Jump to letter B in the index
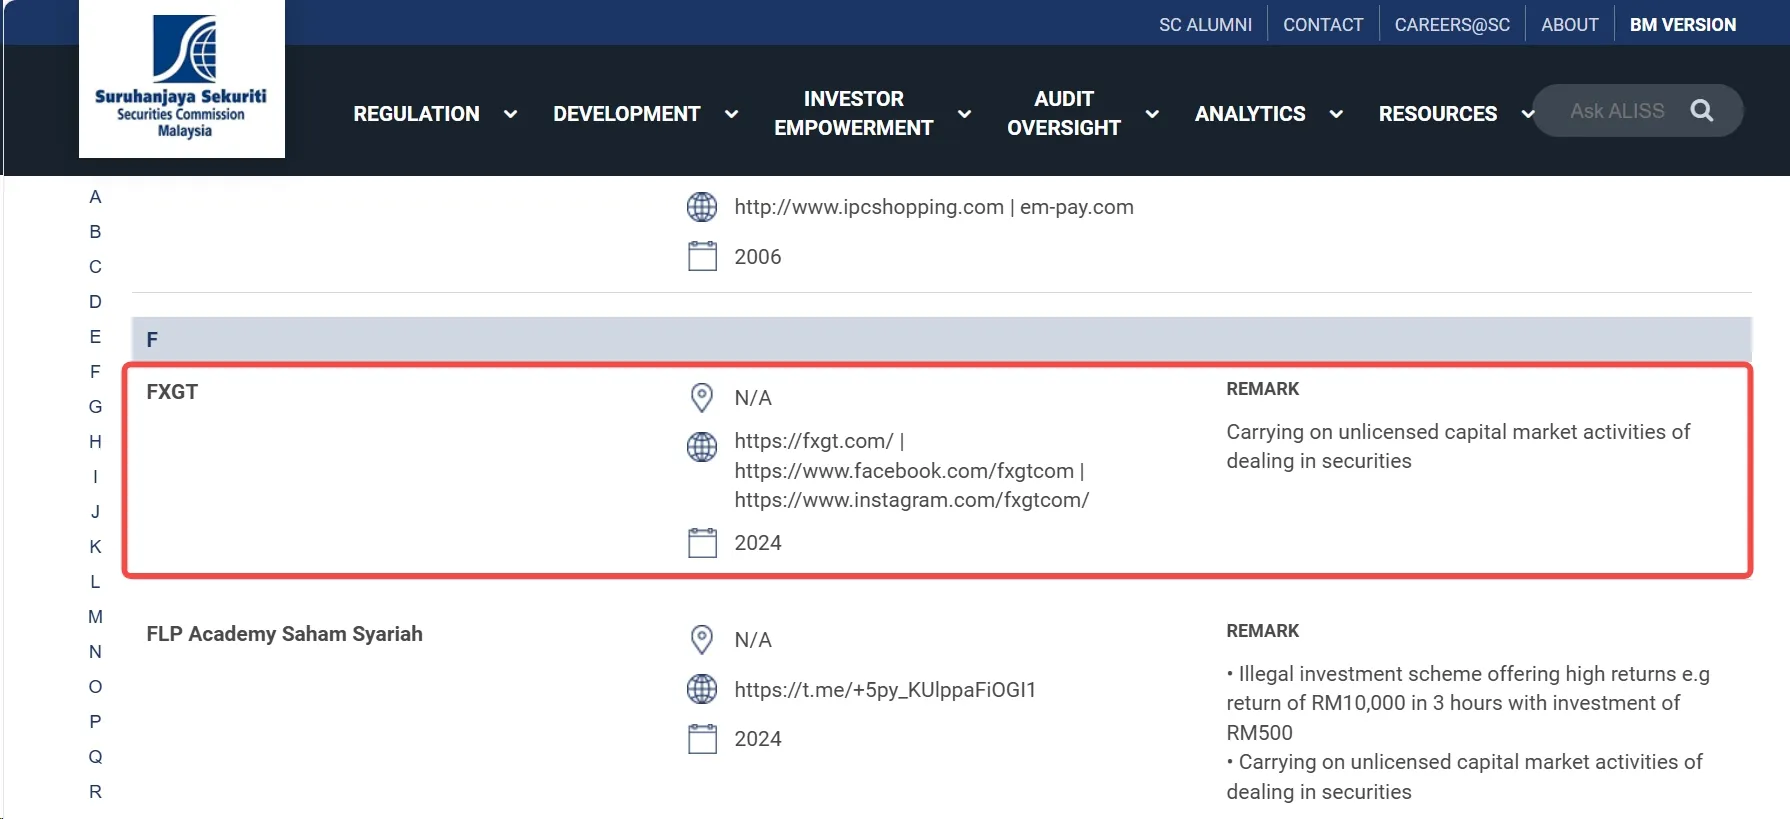The width and height of the screenshot is (1790, 819). tap(95, 232)
